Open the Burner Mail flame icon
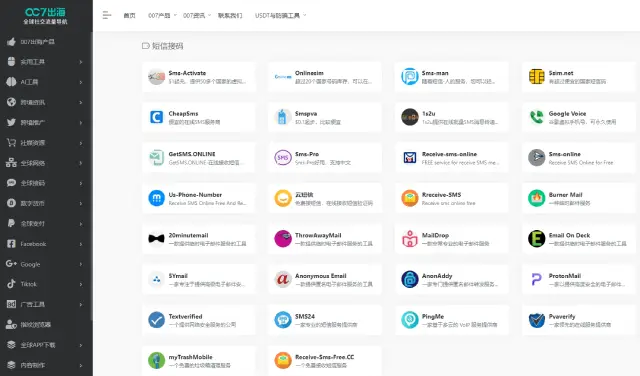The width and height of the screenshot is (640, 376). point(536,198)
